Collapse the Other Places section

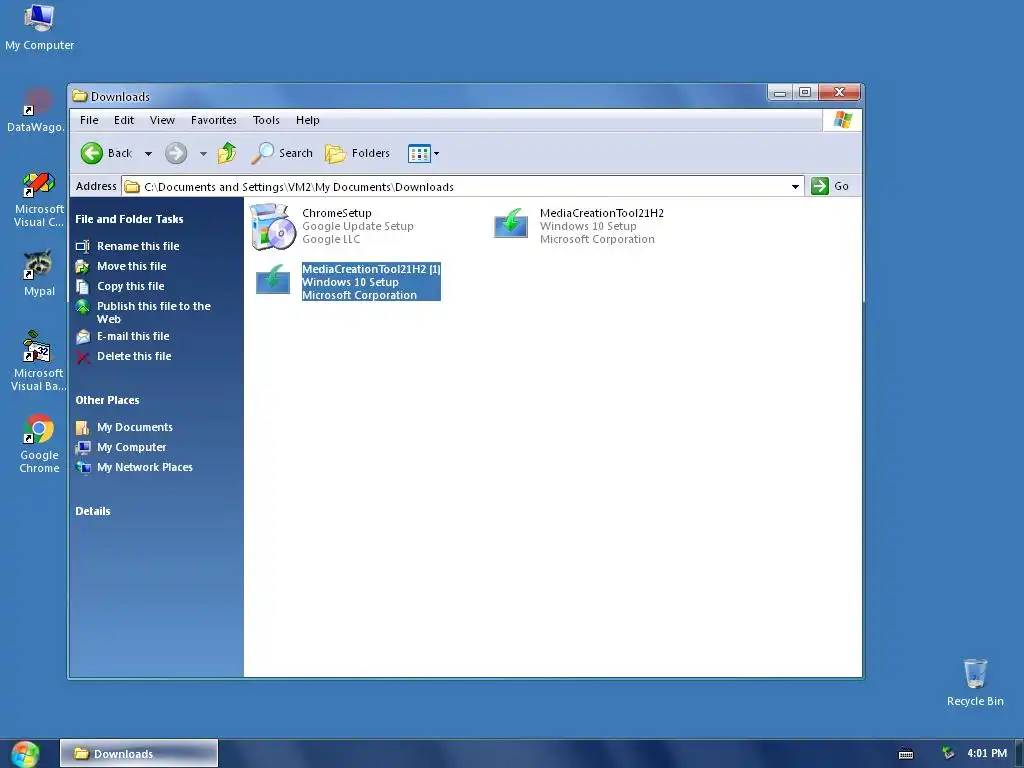coord(107,400)
